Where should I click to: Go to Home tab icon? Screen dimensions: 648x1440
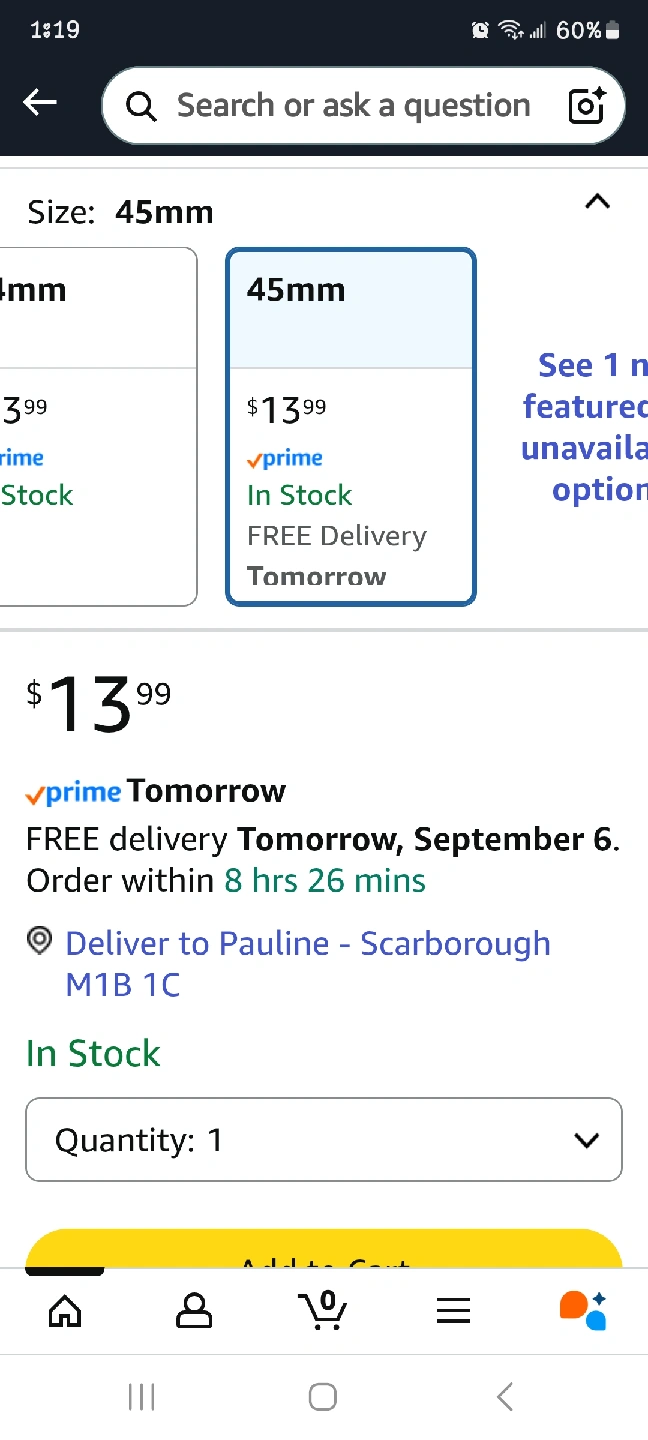pos(65,1310)
